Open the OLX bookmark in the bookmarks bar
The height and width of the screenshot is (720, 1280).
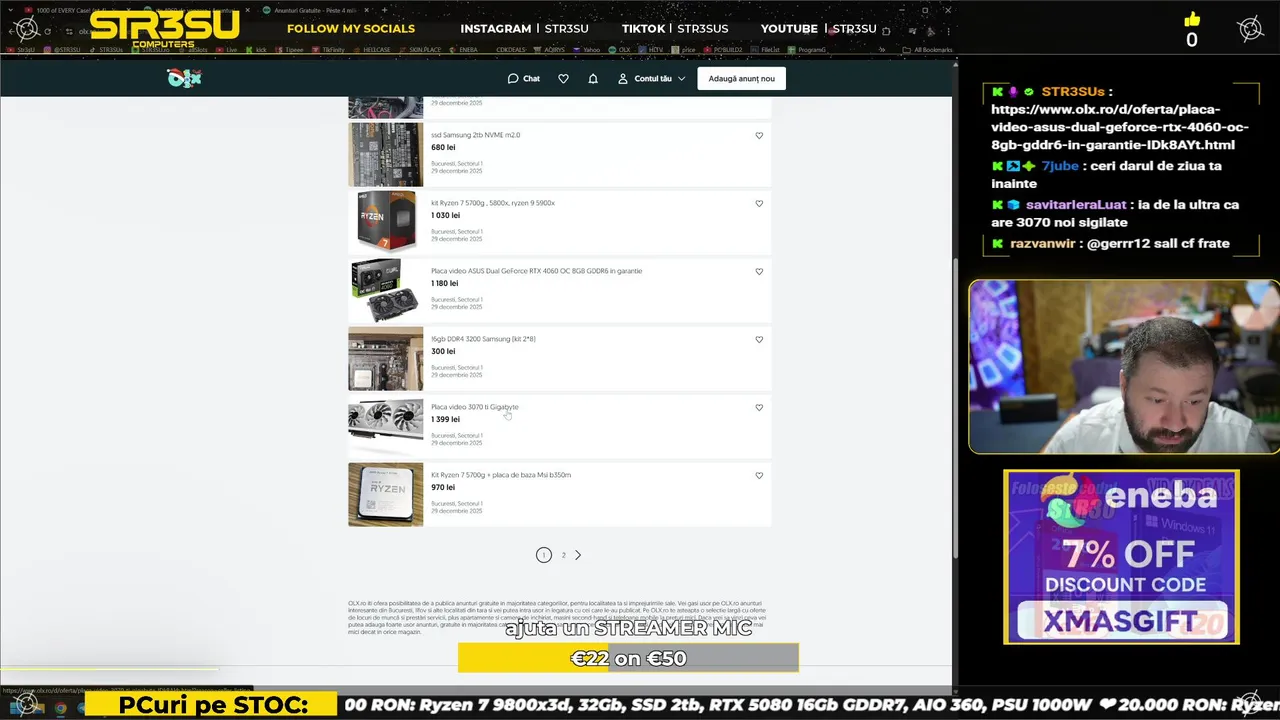coord(618,49)
